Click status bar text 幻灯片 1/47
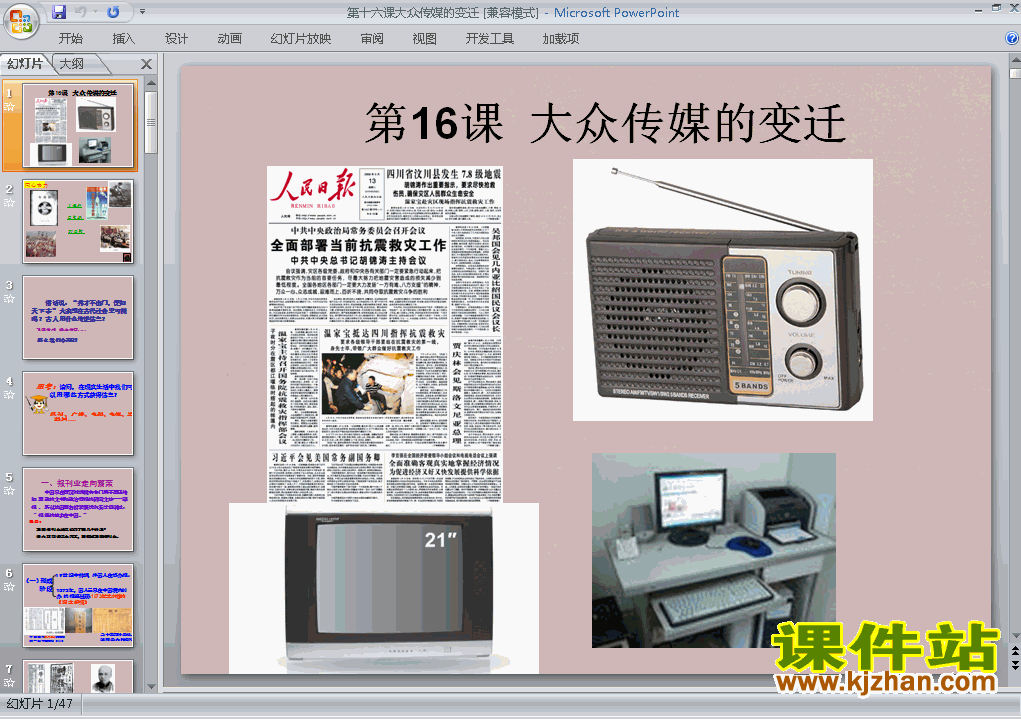Image resolution: width=1021 pixels, height=719 pixels. 40,703
